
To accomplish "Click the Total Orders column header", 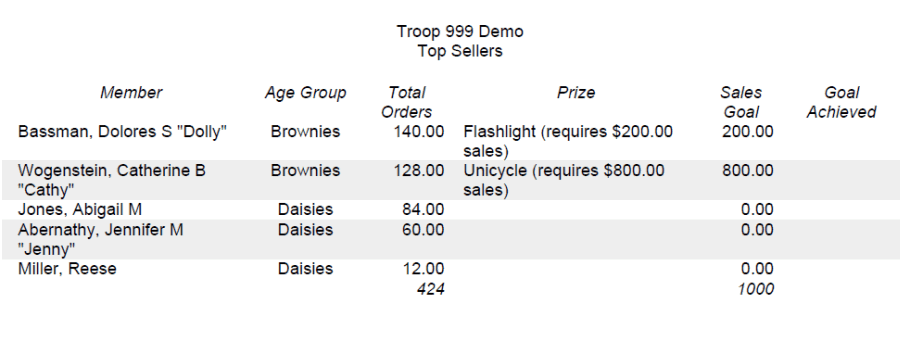I will coord(406,102).
